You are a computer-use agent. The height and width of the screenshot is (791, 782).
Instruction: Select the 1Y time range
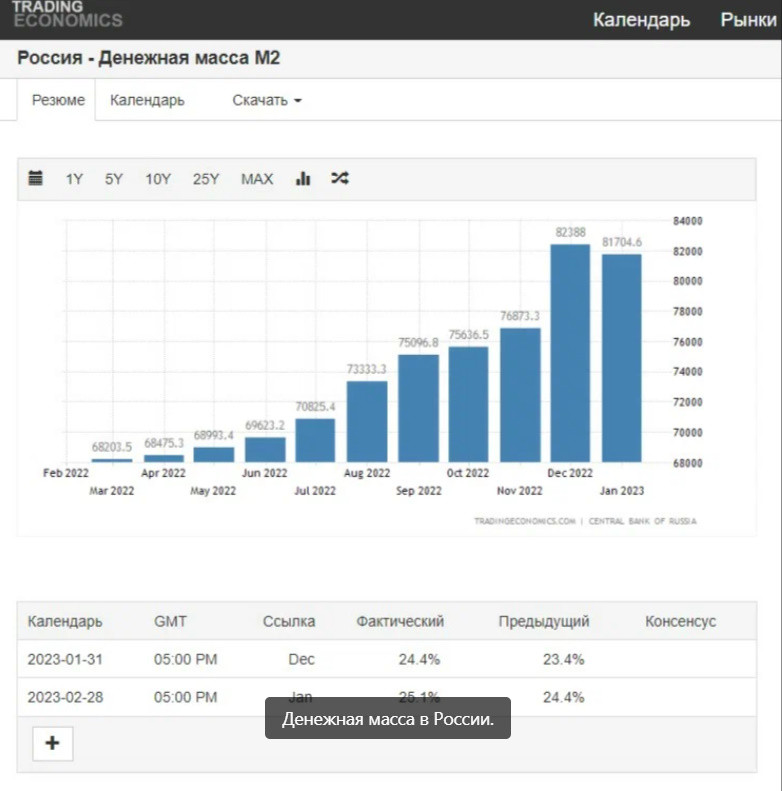pyautogui.click(x=75, y=179)
